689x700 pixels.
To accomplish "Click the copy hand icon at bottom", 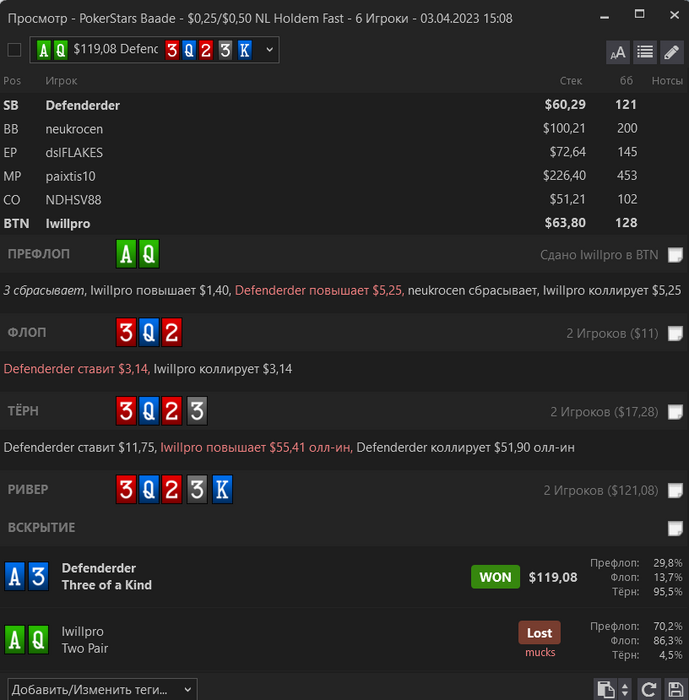I will click(x=605, y=689).
